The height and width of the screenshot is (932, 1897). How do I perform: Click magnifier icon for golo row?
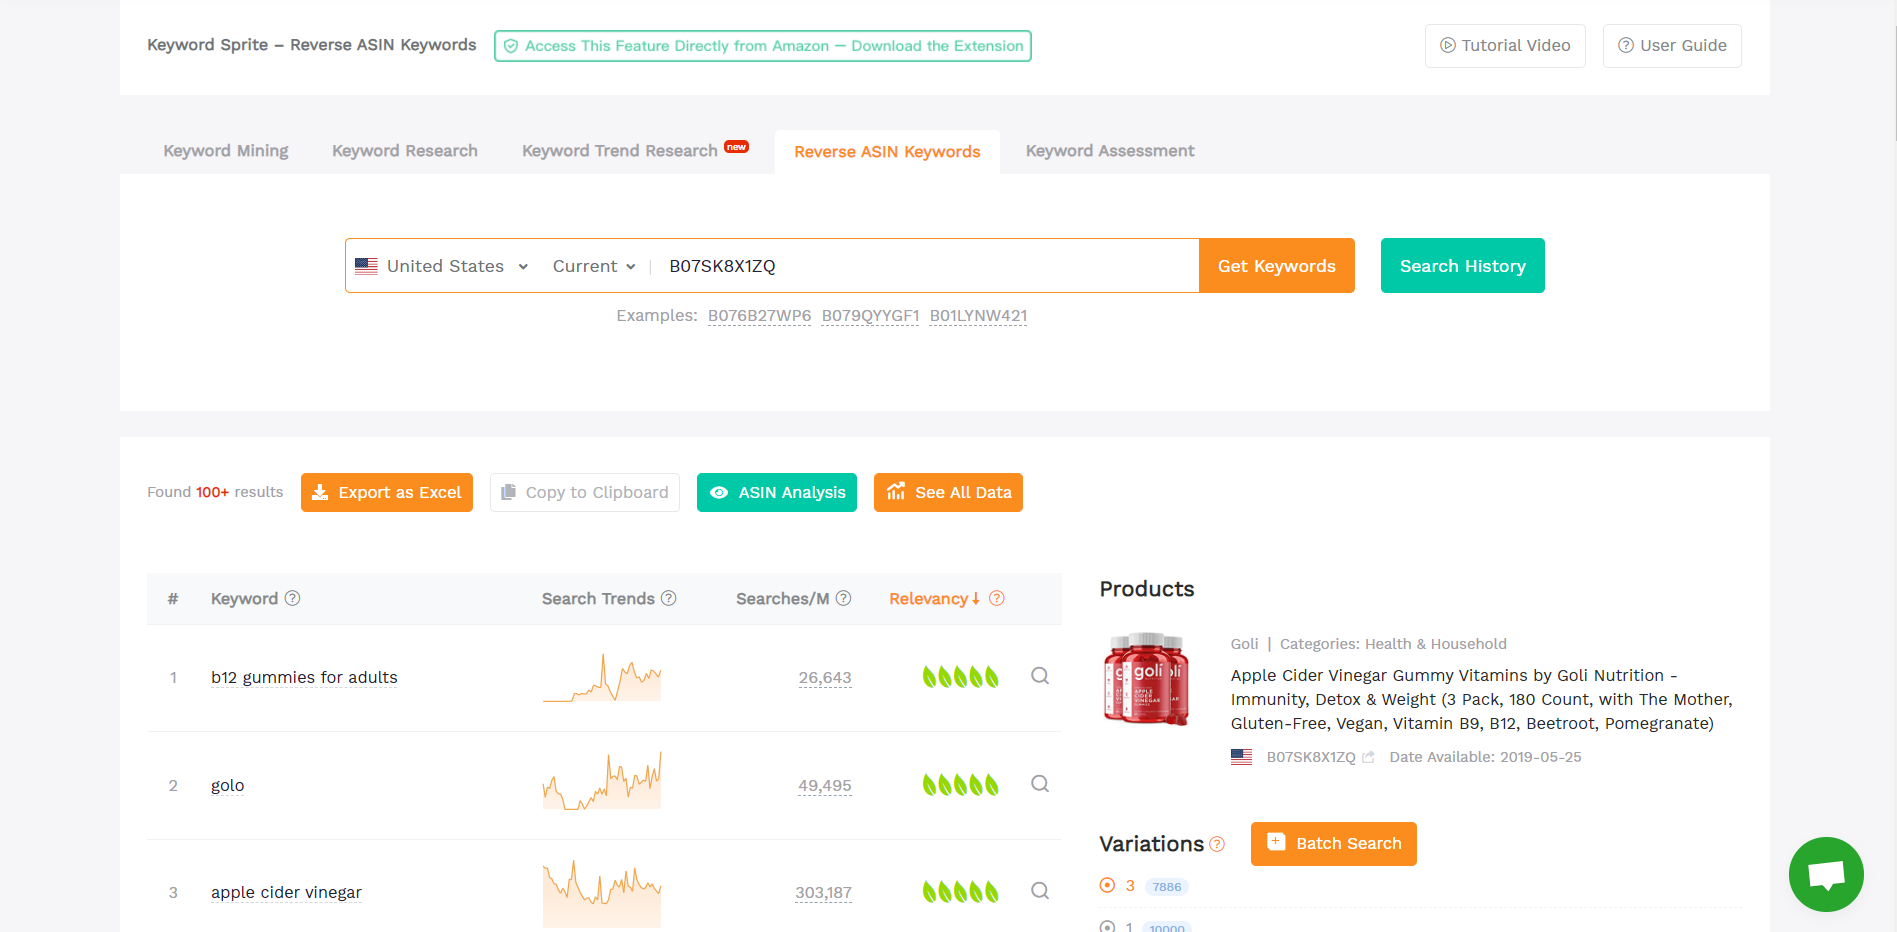click(x=1040, y=784)
